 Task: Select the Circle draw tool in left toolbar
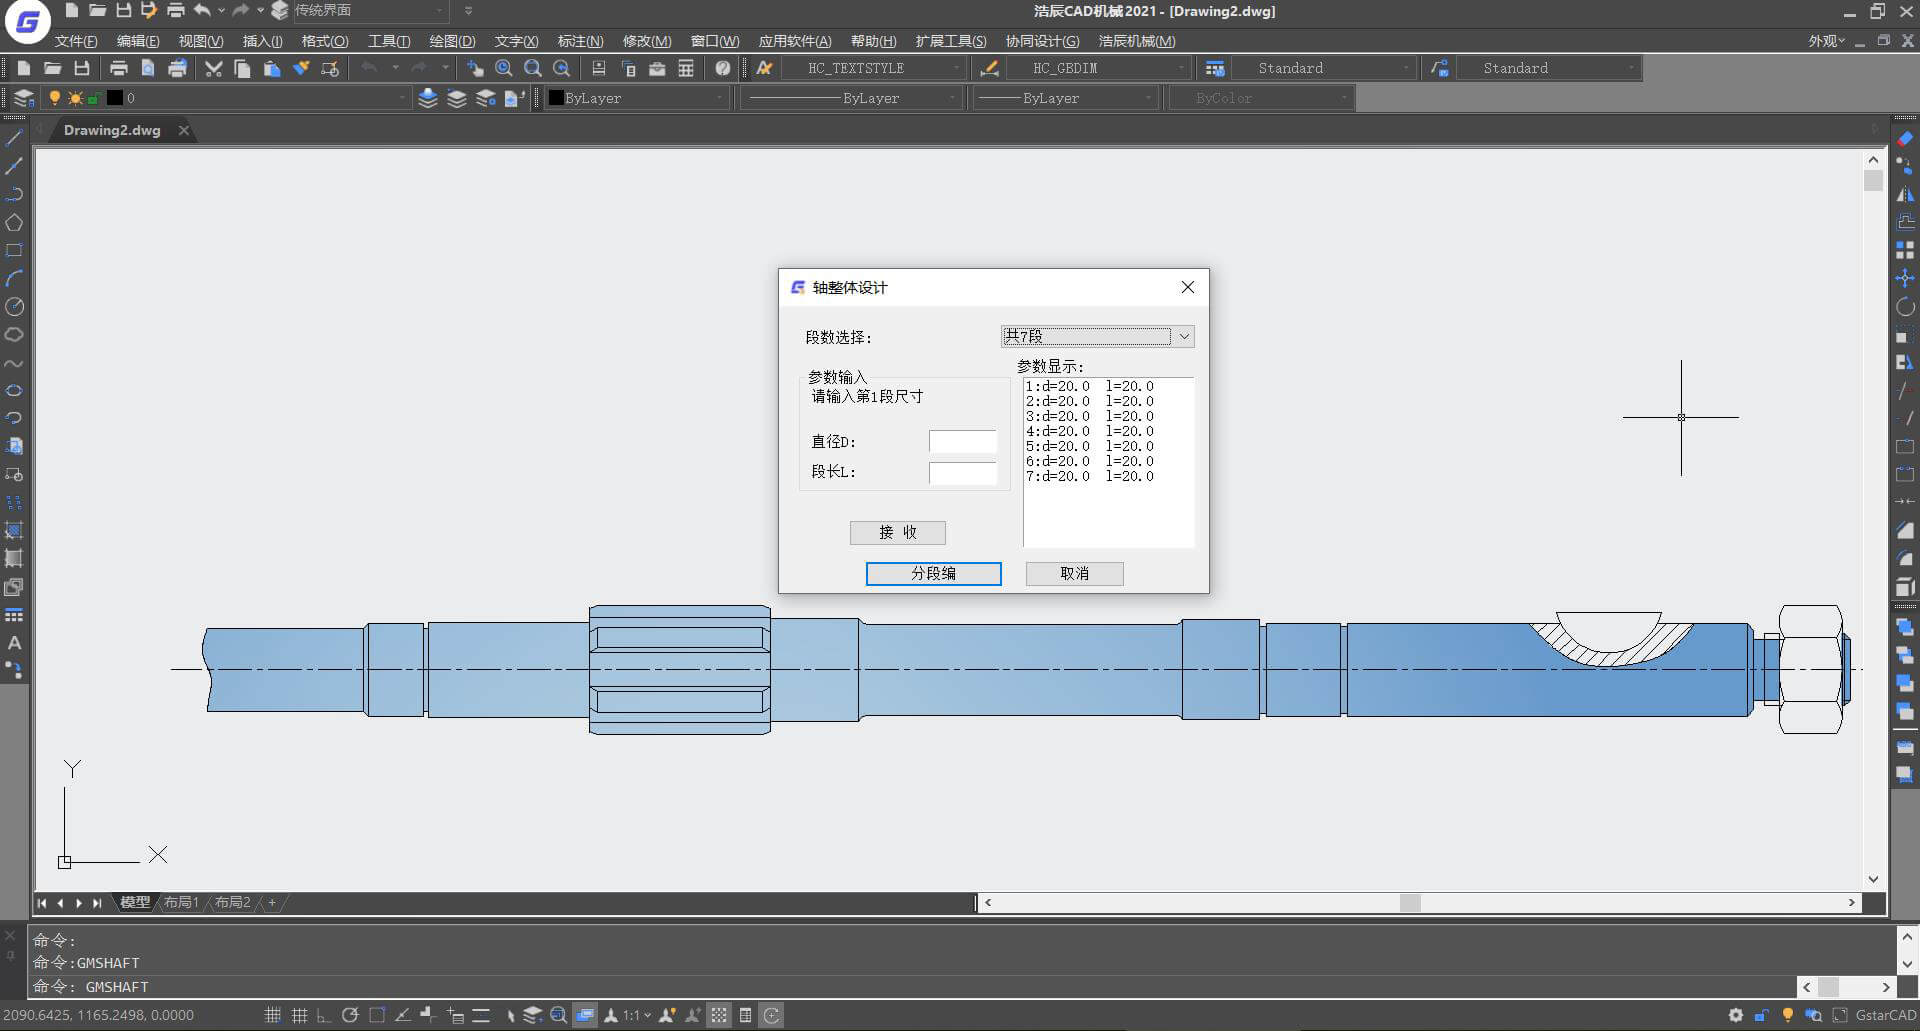[x=14, y=307]
